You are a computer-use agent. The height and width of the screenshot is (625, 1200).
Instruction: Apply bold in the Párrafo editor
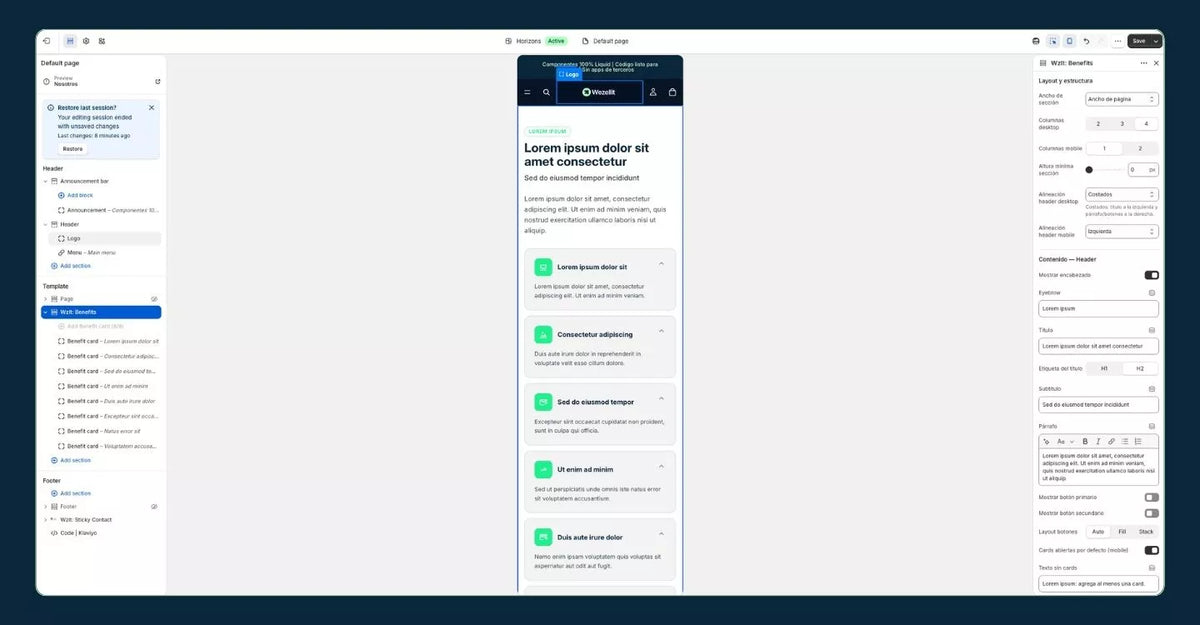click(1085, 441)
